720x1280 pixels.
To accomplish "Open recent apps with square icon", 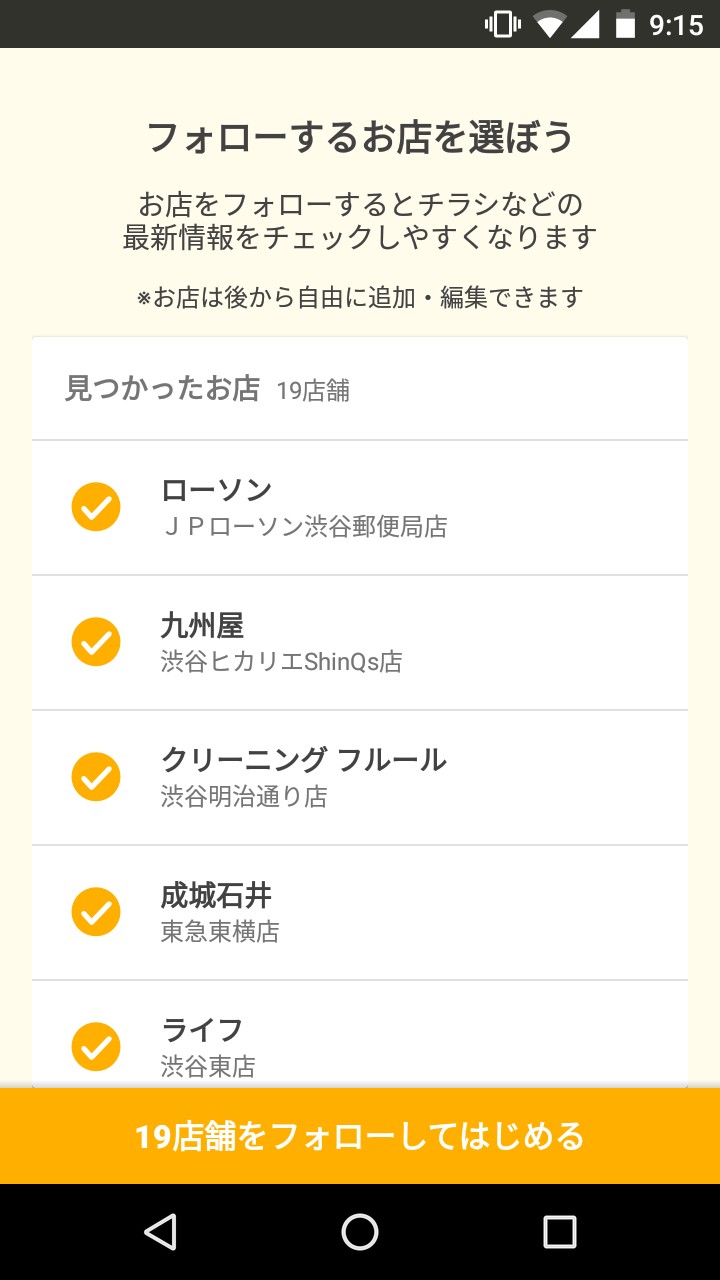I will (560, 1232).
